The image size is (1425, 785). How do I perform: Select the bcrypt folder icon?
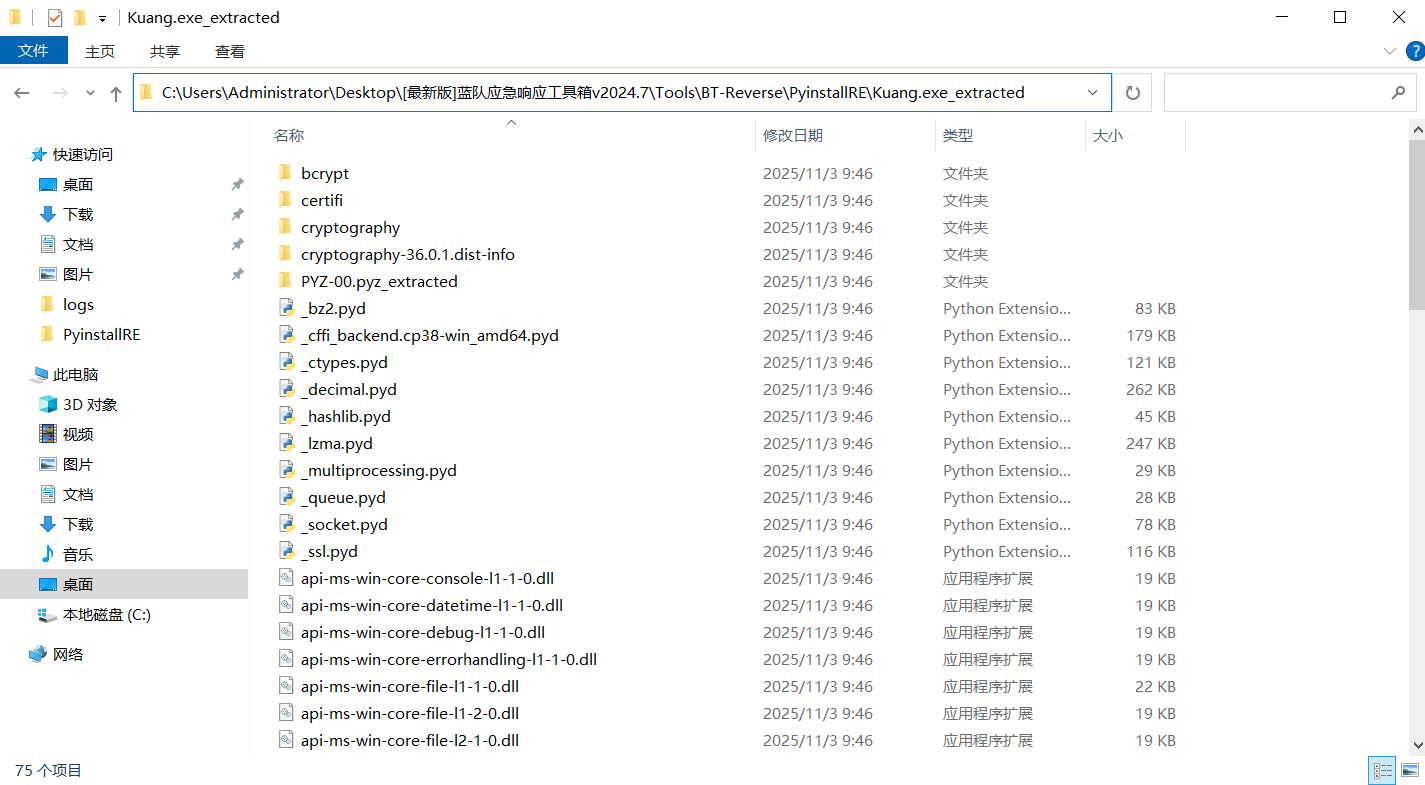click(285, 173)
